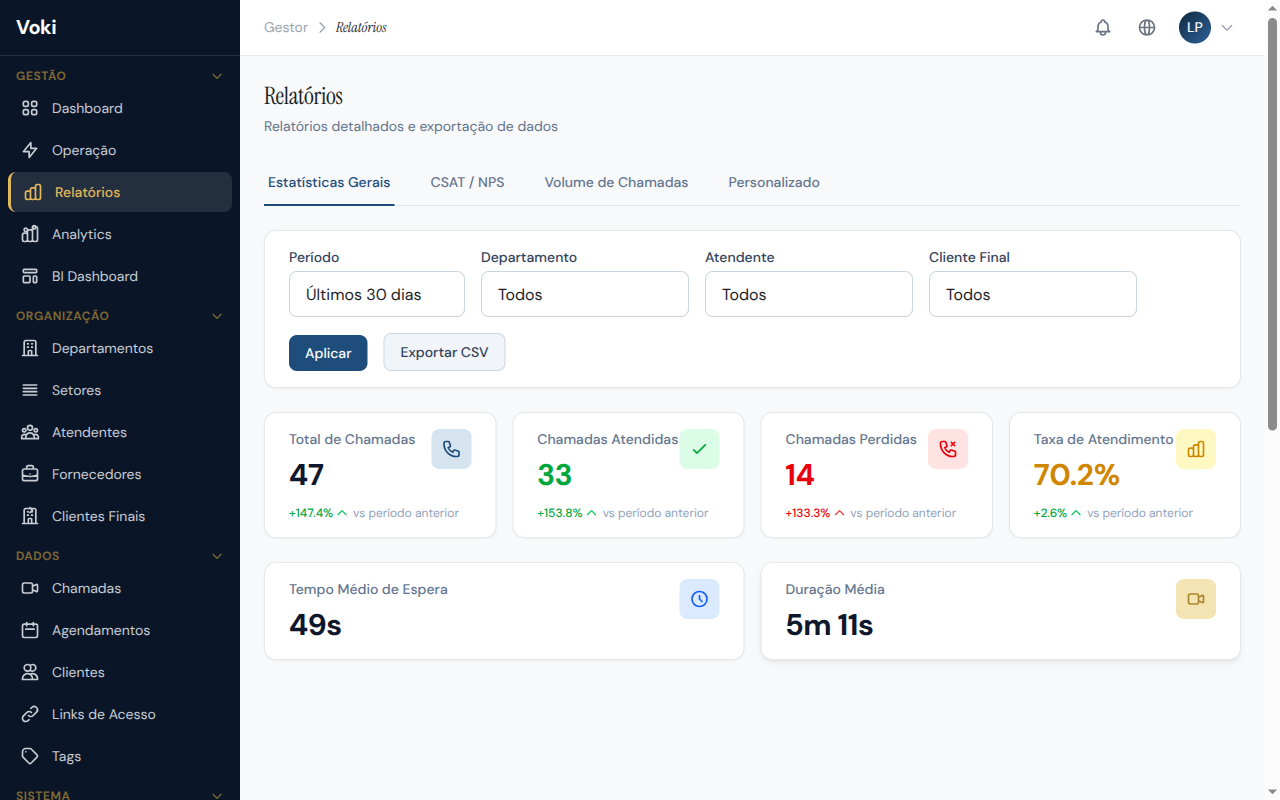Click the Gestor breadcrumb link
Screen dimensions: 1280x800
(x=286, y=28)
